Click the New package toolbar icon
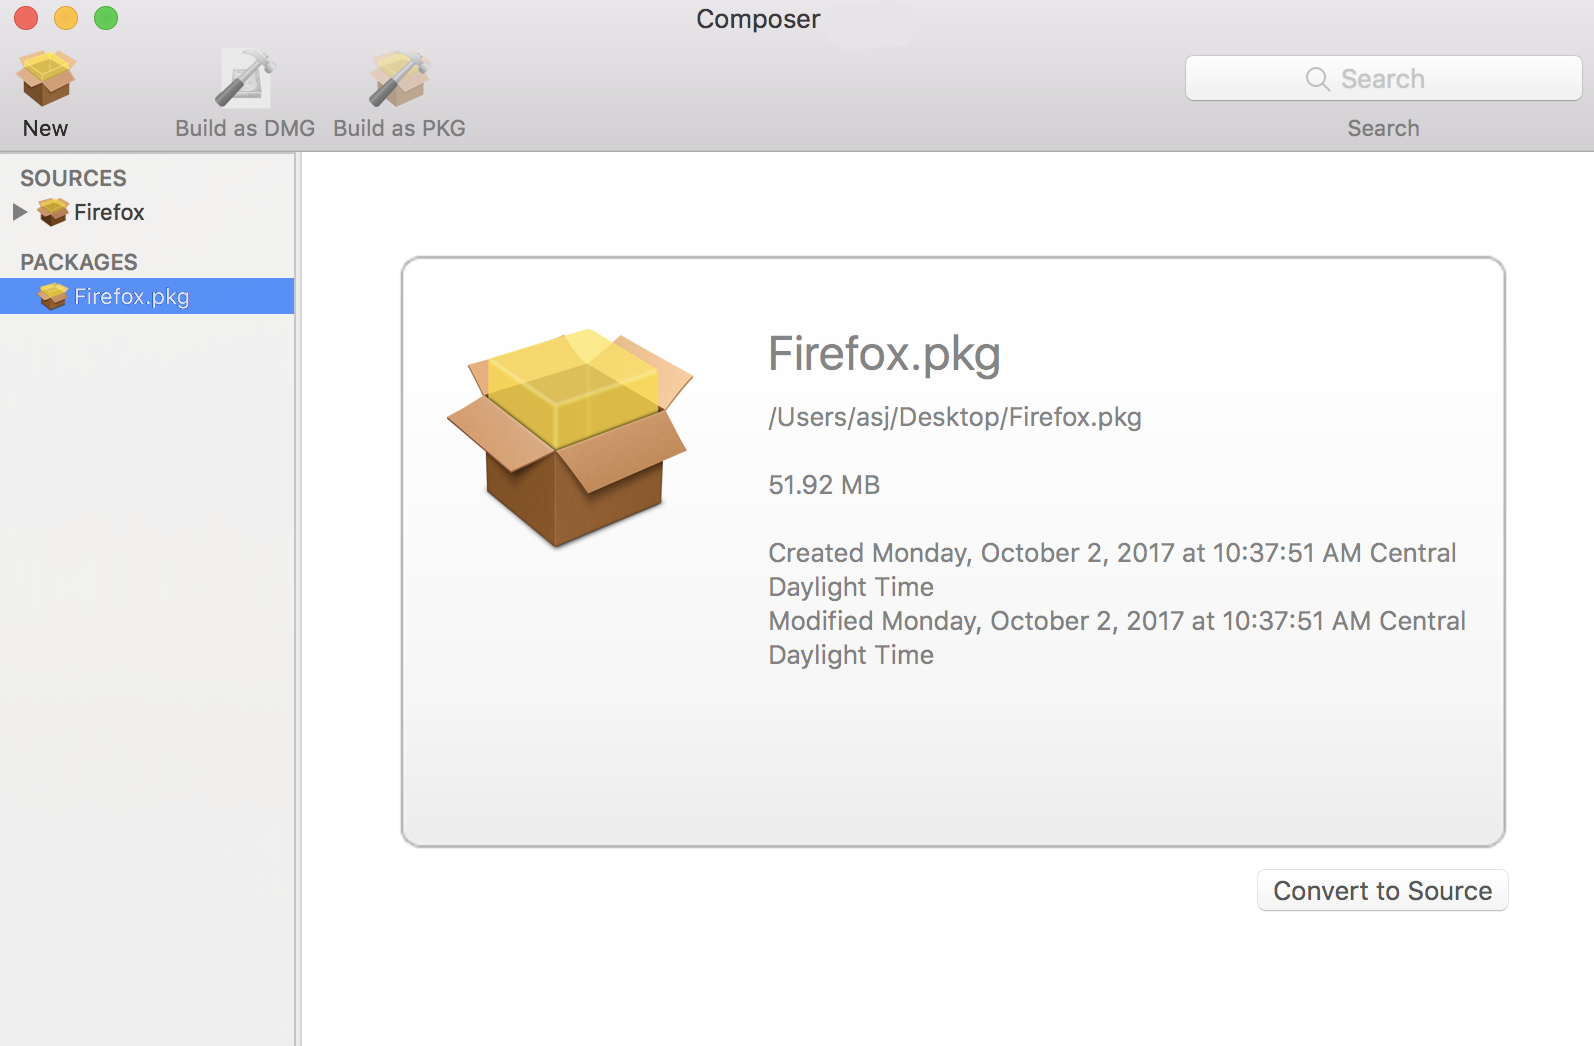This screenshot has height=1046, width=1594. pyautogui.click(x=46, y=78)
